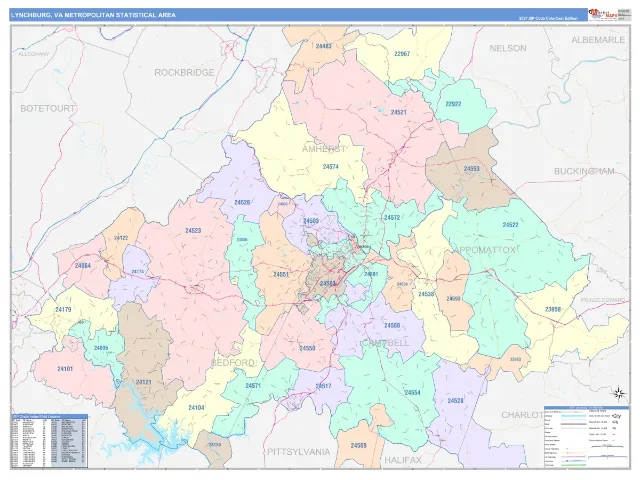
Task: Select ZIP code 24139 label
Action: coord(215,444)
